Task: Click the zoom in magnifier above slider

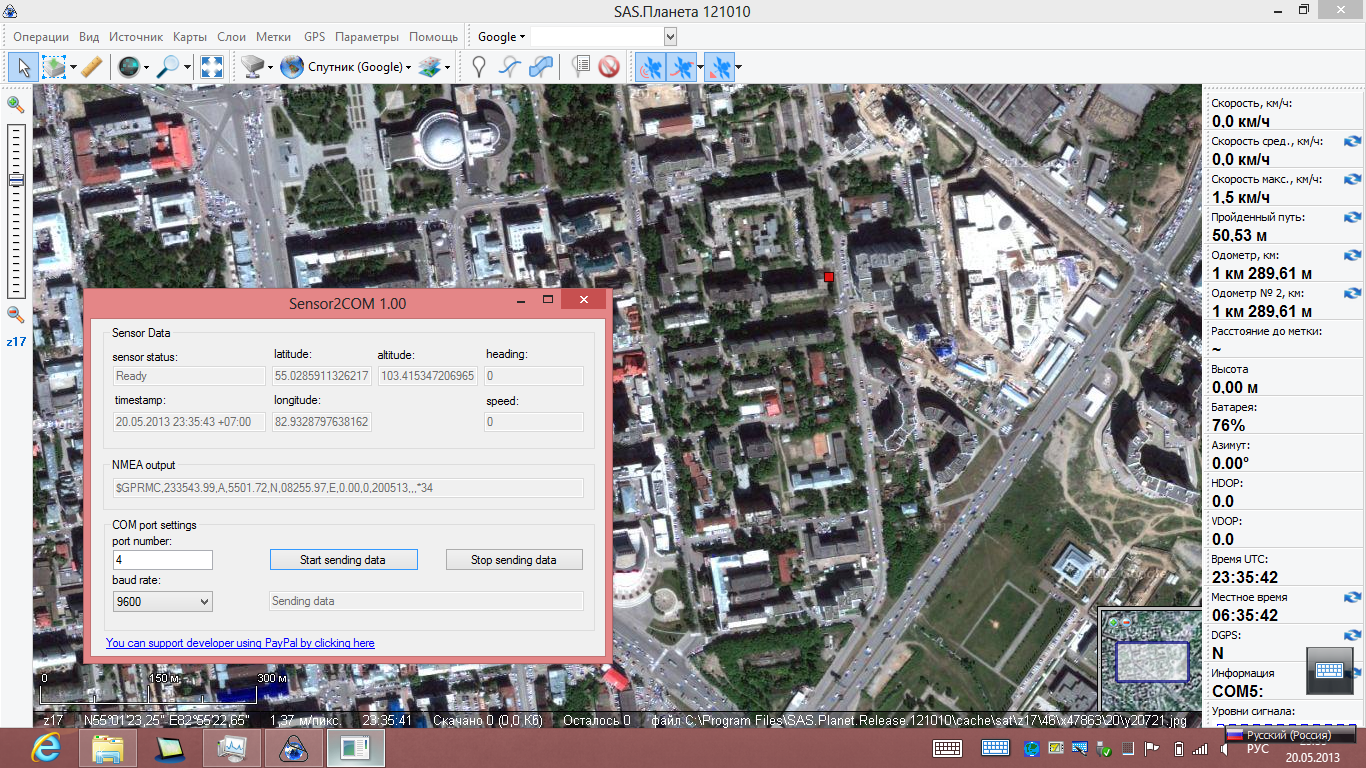Action: coord(15,104)
